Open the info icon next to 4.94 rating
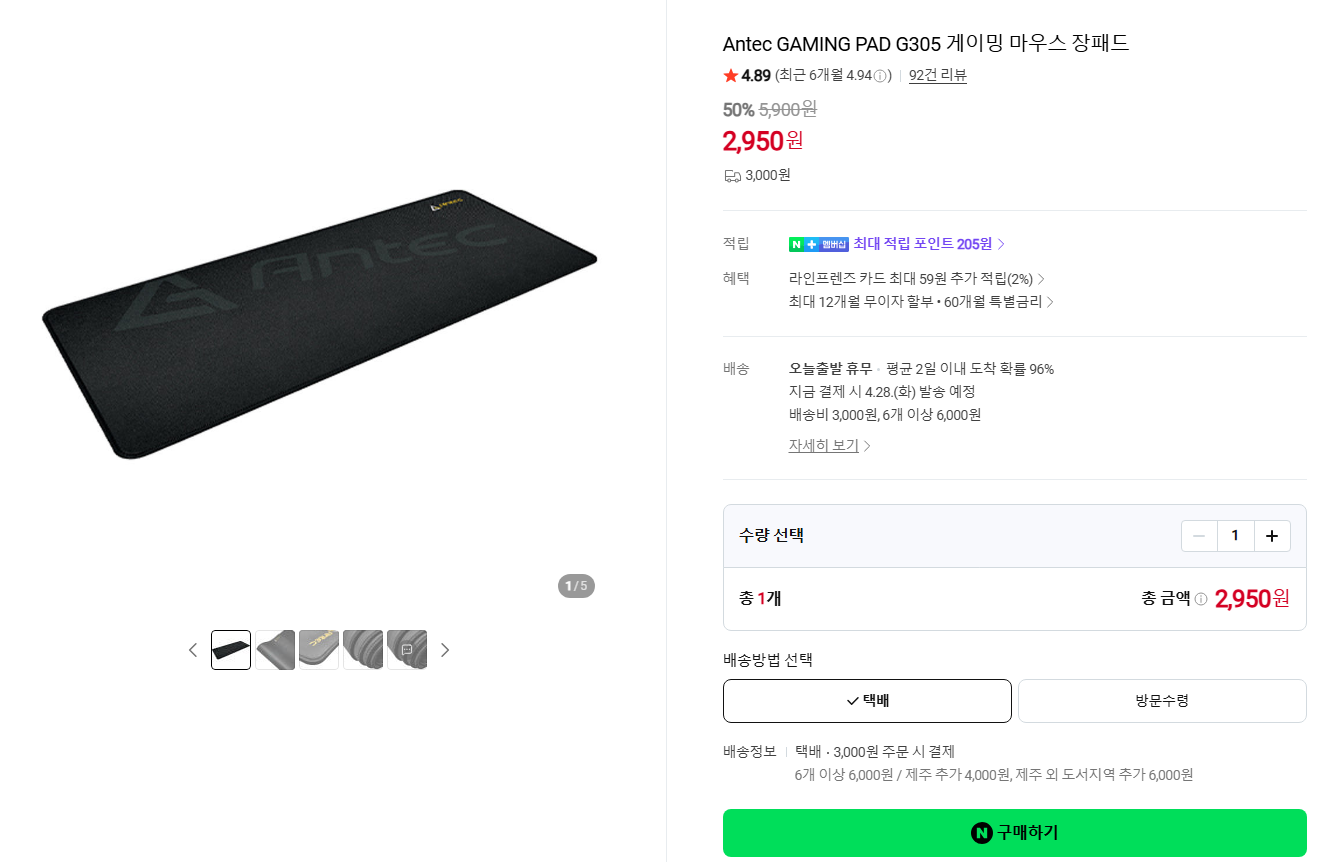 click(x=880, y=74)
